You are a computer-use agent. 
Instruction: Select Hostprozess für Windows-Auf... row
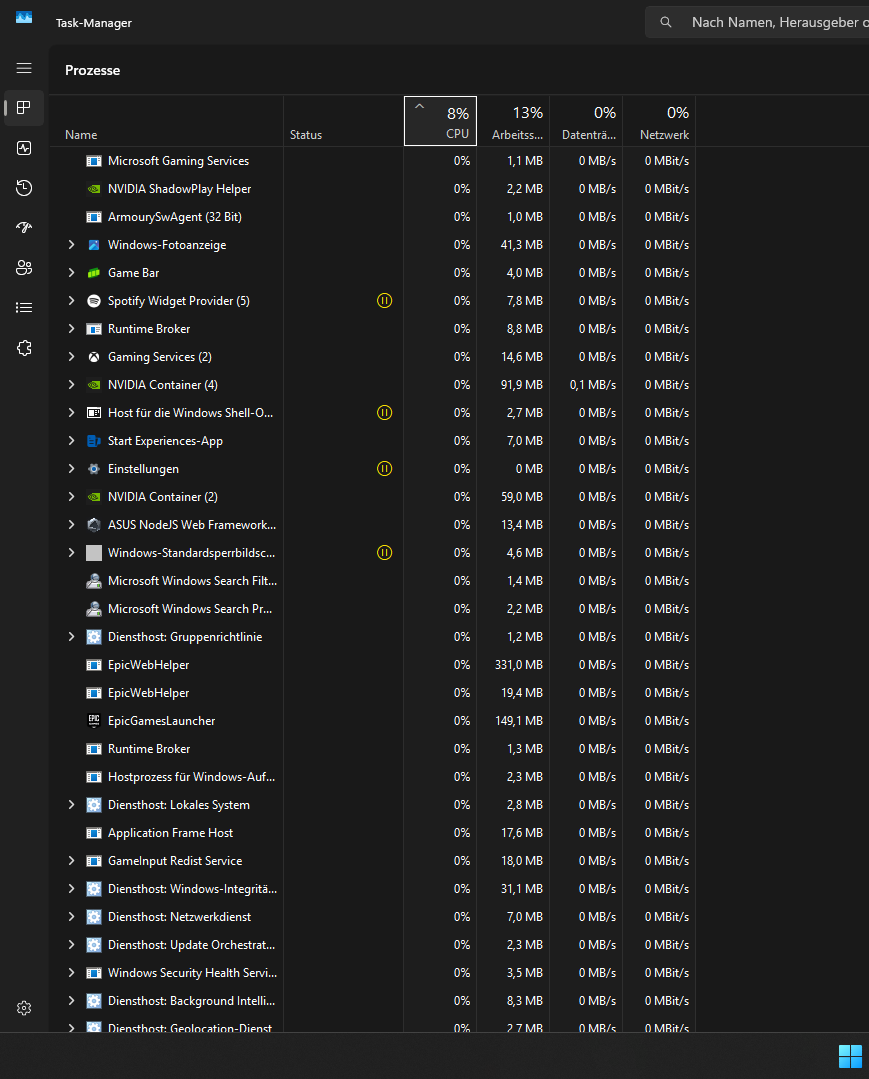(372, 777)
